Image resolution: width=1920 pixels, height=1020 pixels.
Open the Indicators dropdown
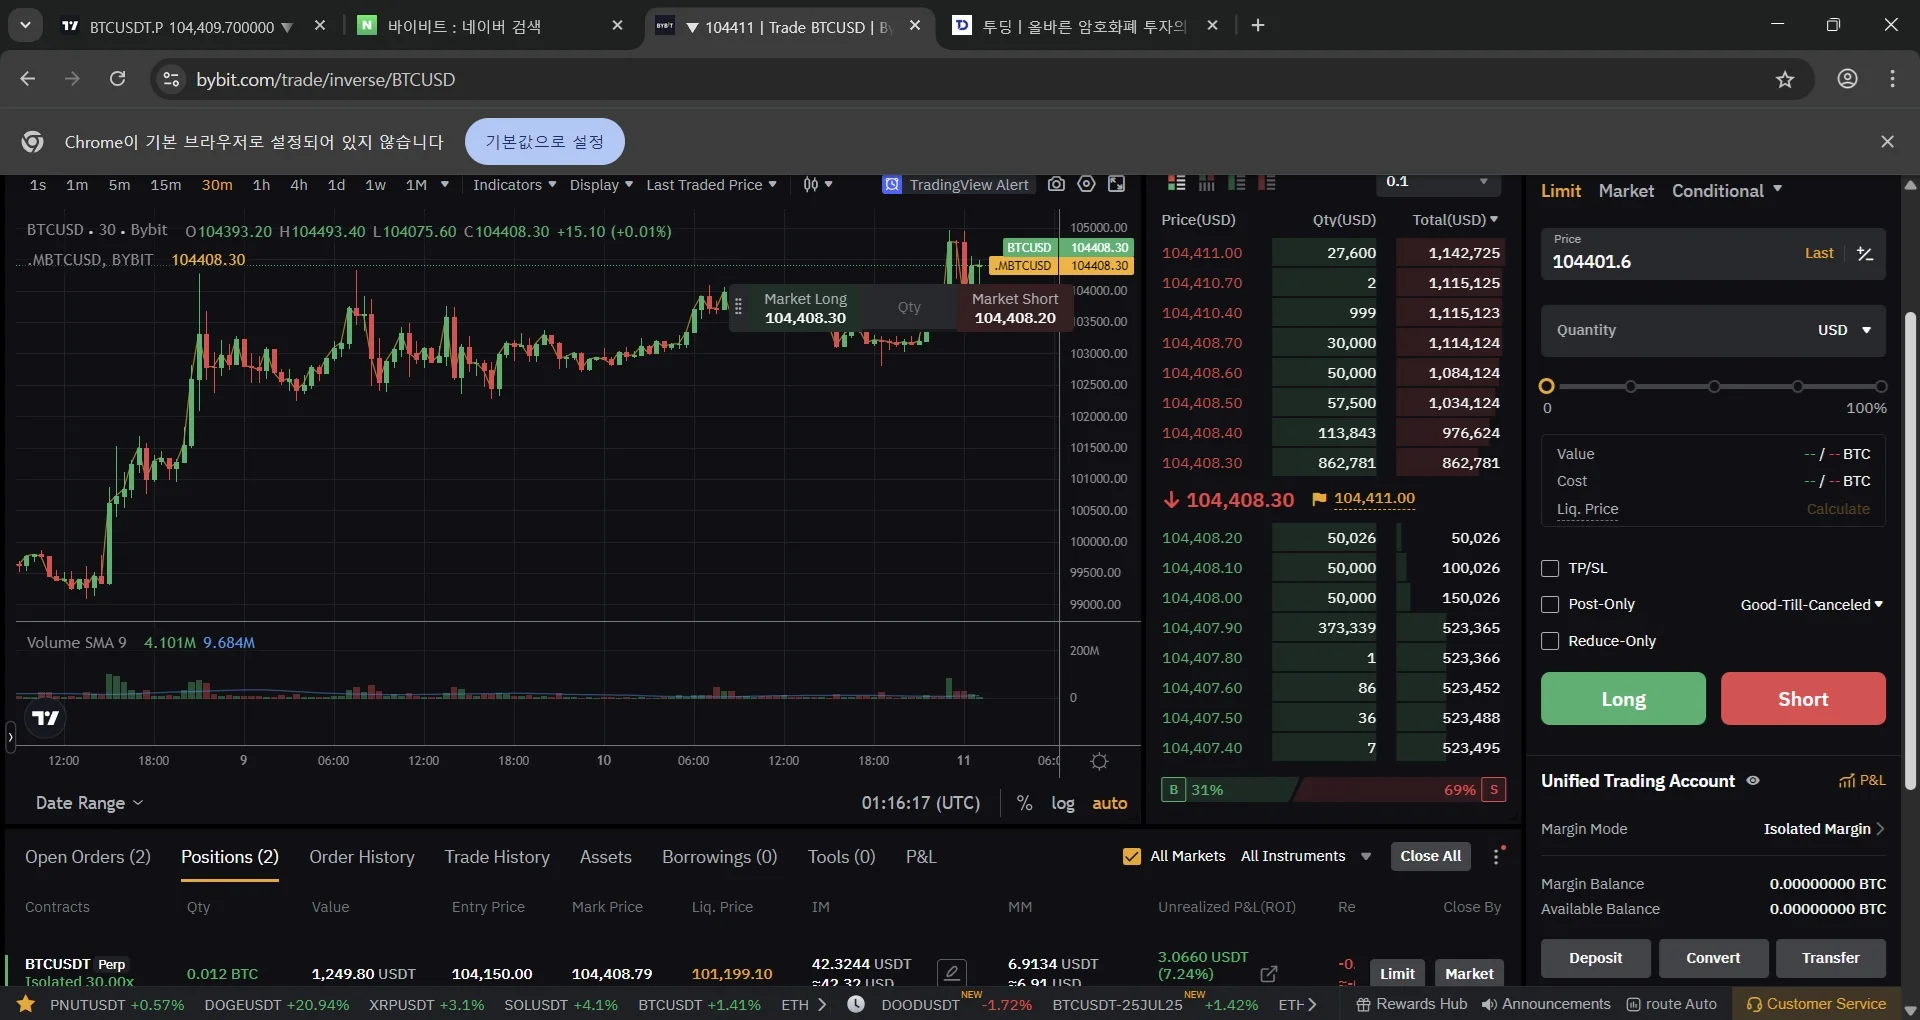514,185
